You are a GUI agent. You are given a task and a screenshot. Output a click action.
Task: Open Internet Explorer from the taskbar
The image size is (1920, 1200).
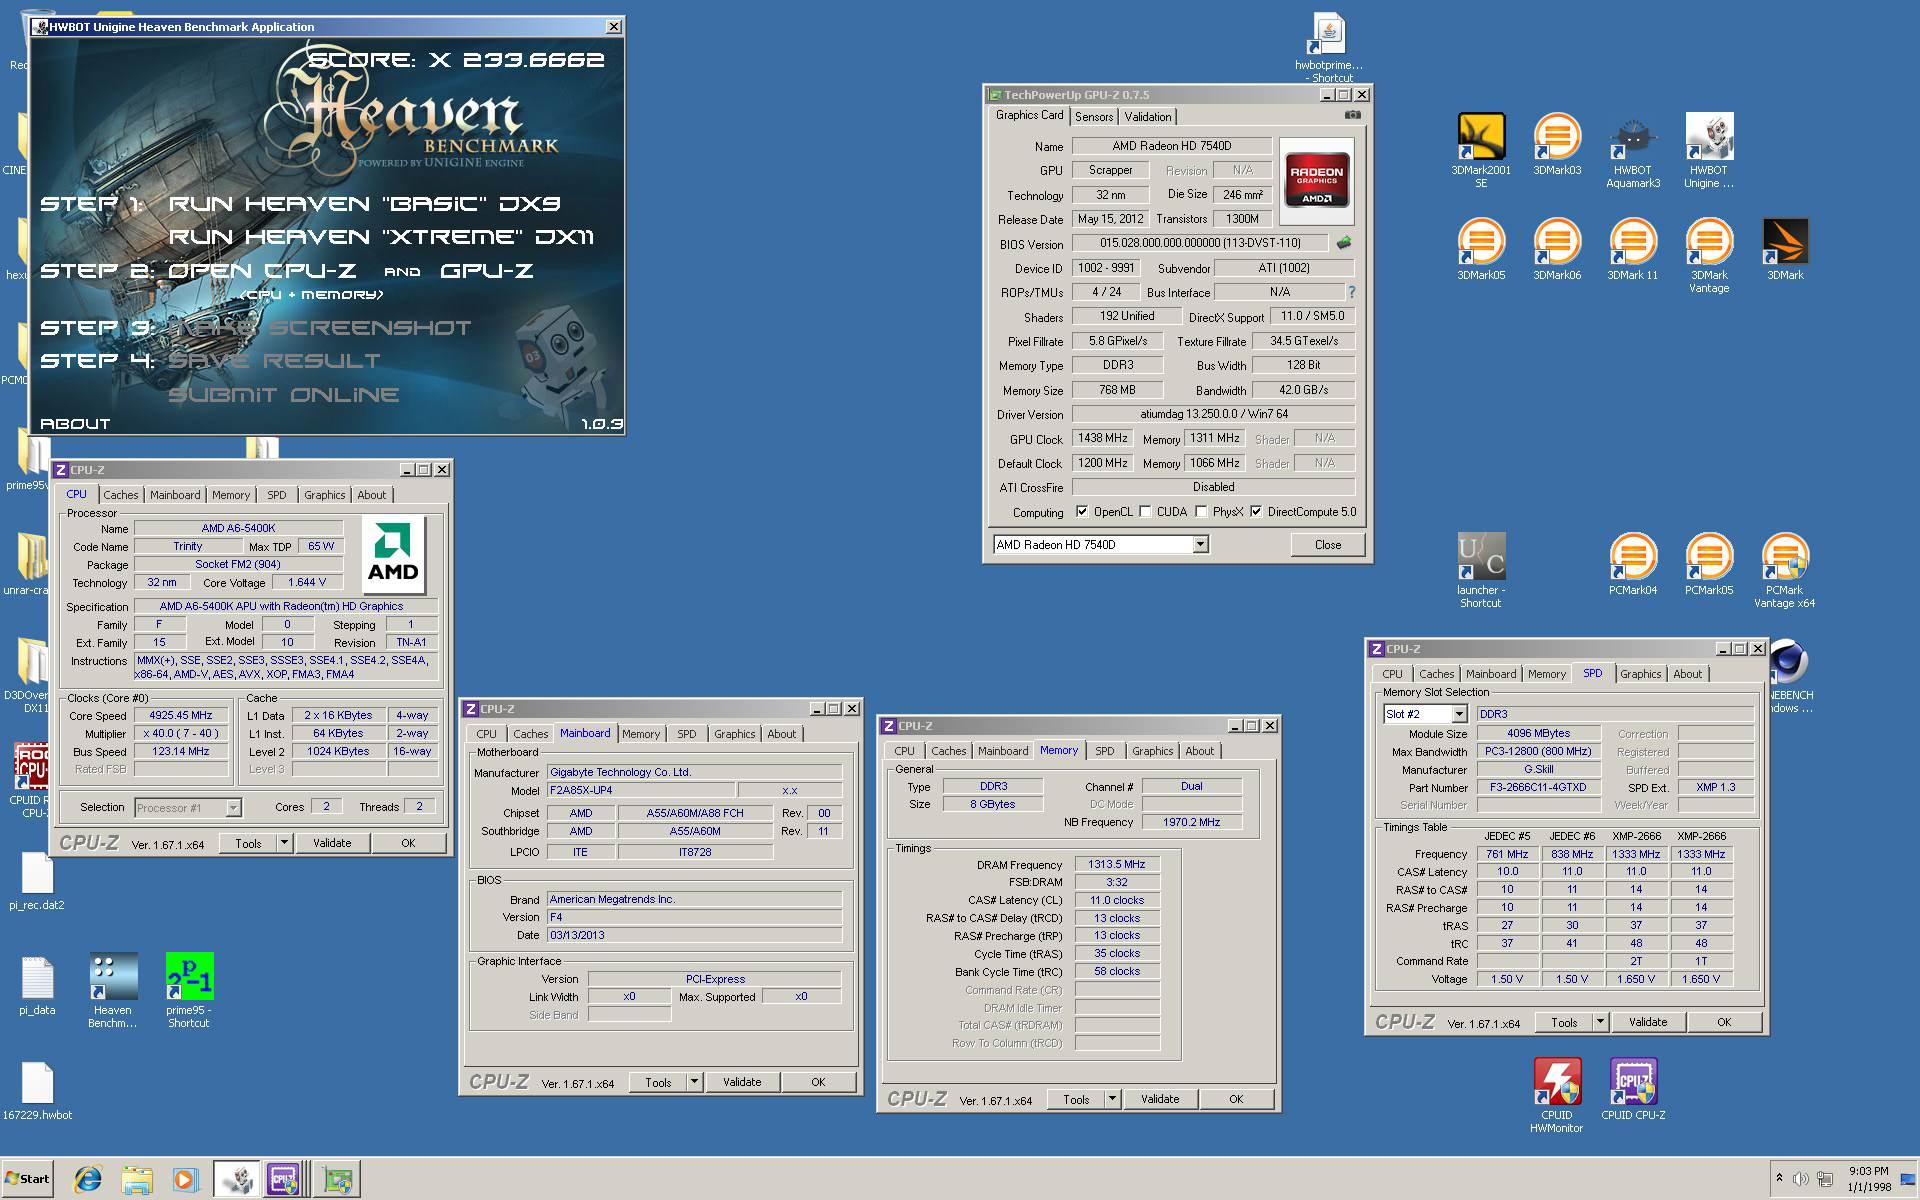pos(88,1180)
